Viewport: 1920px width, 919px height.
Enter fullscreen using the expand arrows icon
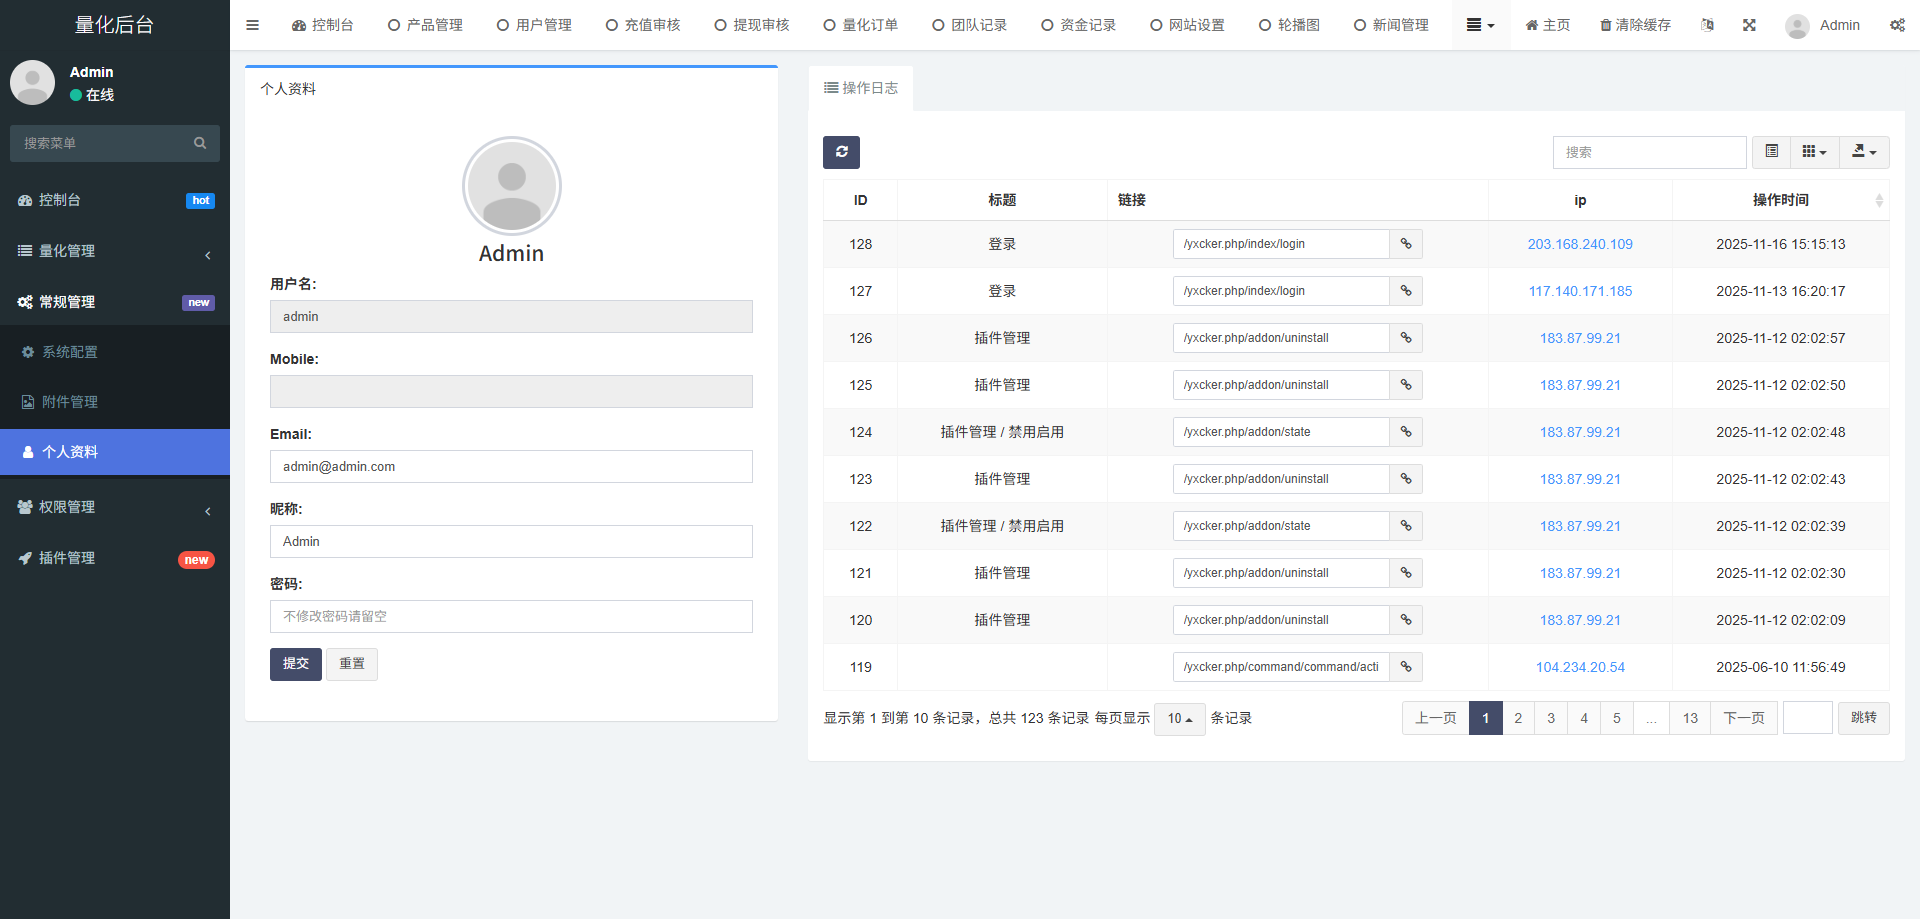click(x=1749, y=25)
